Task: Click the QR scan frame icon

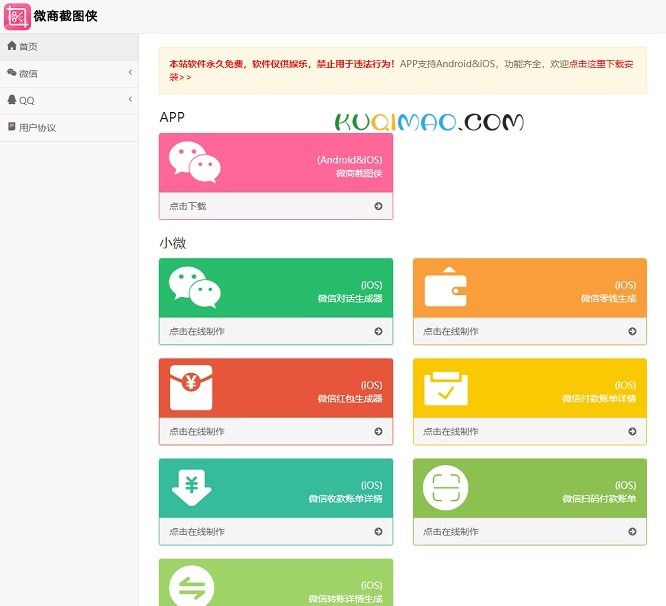Action: [446, 488]
